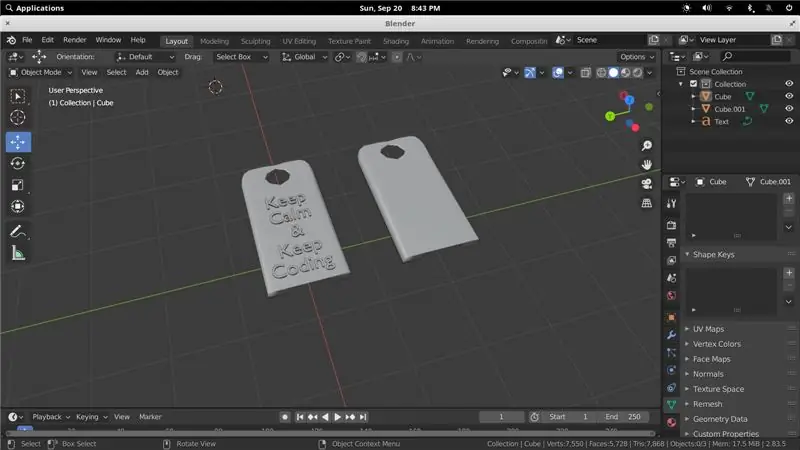Select the Annotate tool
Viewport: 800px width, 450px height.
click(18, 232)
